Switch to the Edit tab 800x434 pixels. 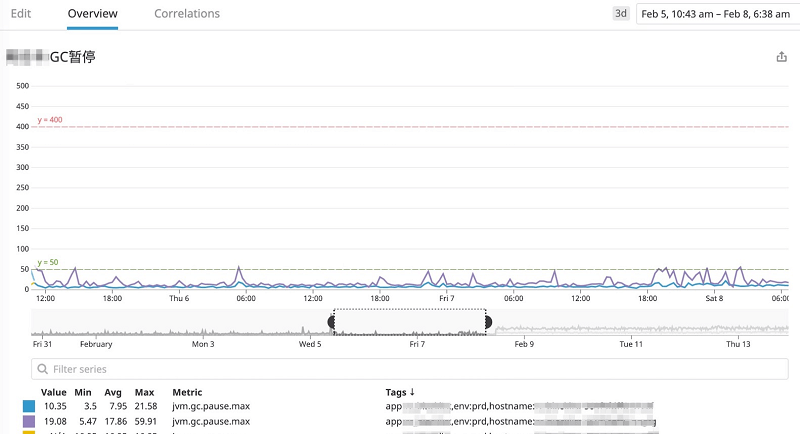click(20, 14)
